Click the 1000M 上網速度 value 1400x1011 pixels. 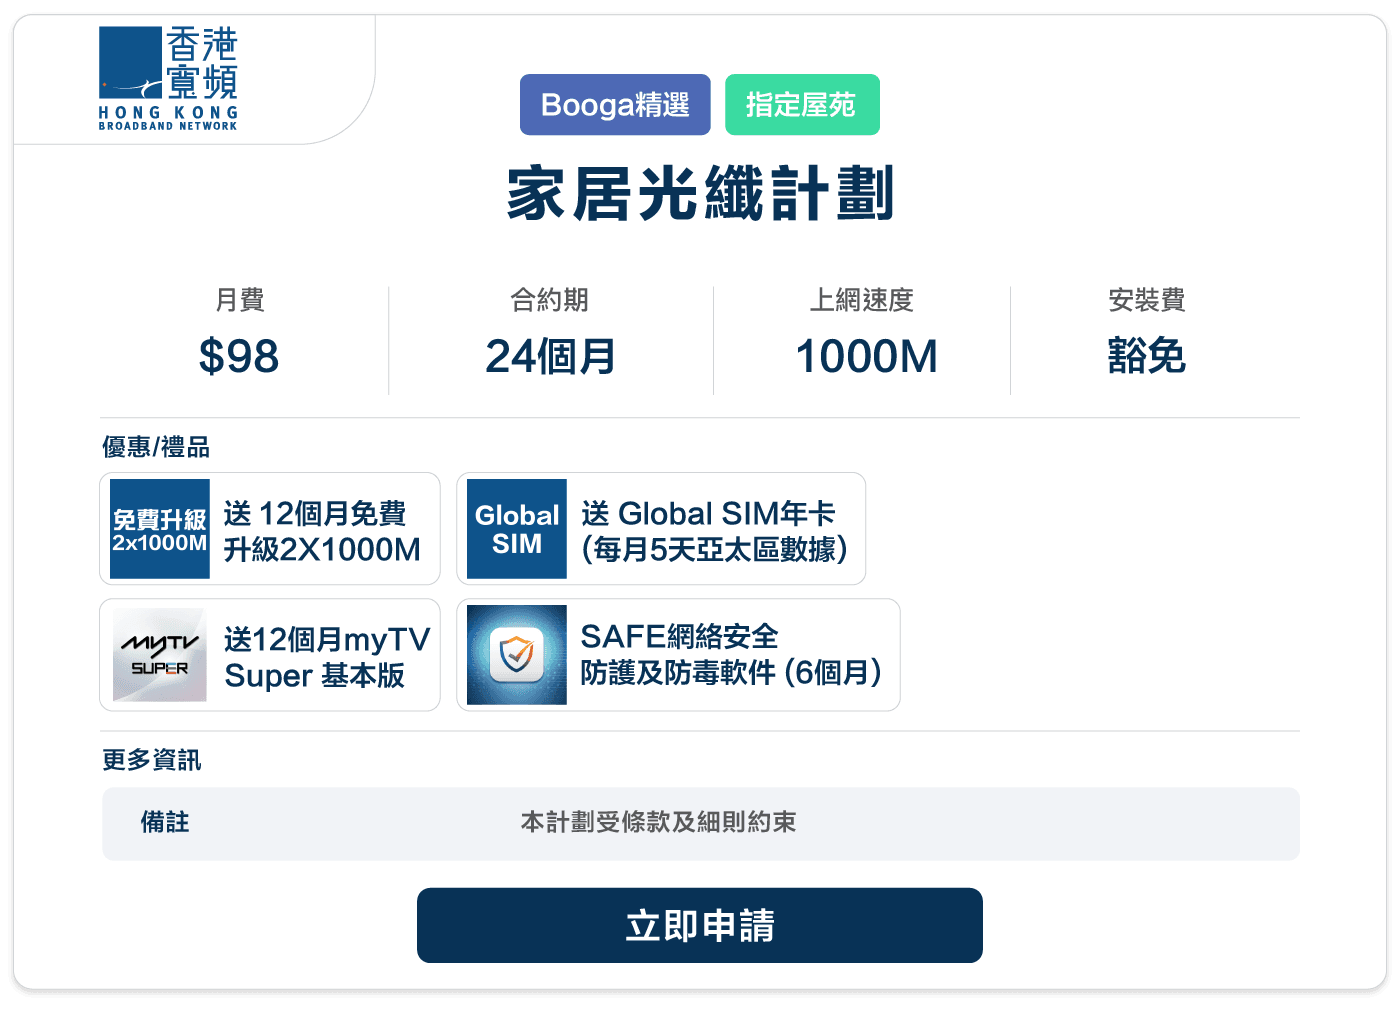pos(866,355)
